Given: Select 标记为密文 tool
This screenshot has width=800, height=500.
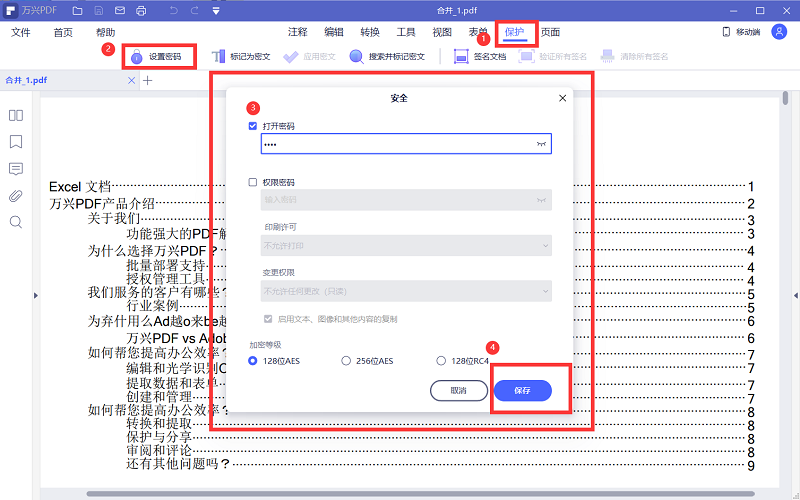Looking at the screenshot, I should point(240,57).
